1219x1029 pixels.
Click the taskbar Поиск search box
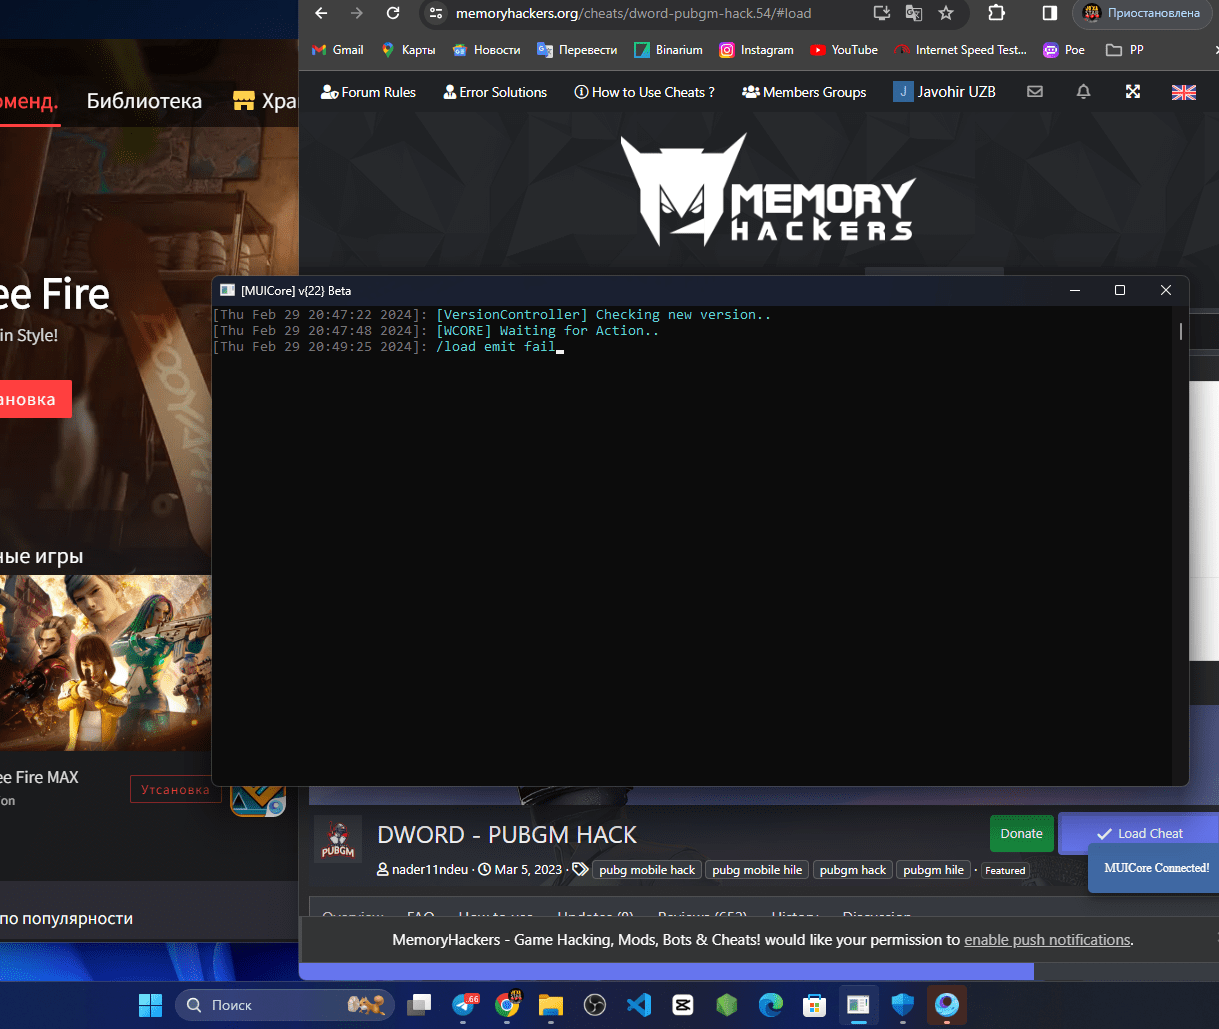coord(284,1004)
